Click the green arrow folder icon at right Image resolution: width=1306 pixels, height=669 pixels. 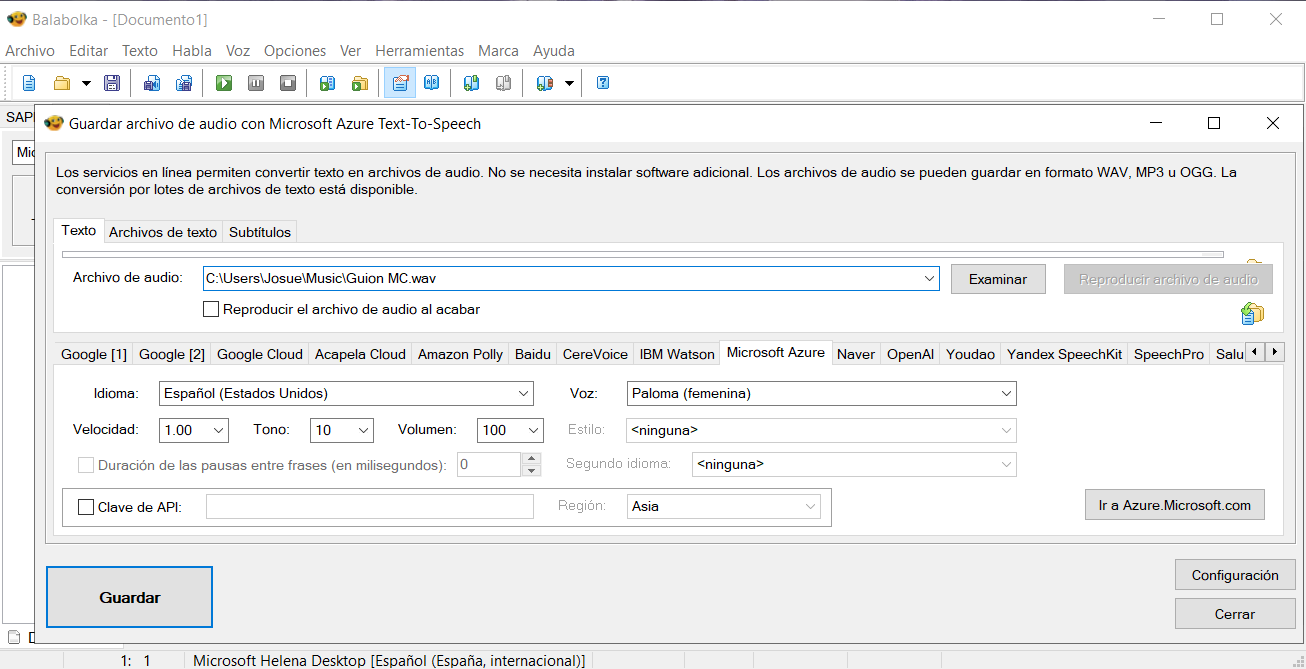[x=1251, y=313]
